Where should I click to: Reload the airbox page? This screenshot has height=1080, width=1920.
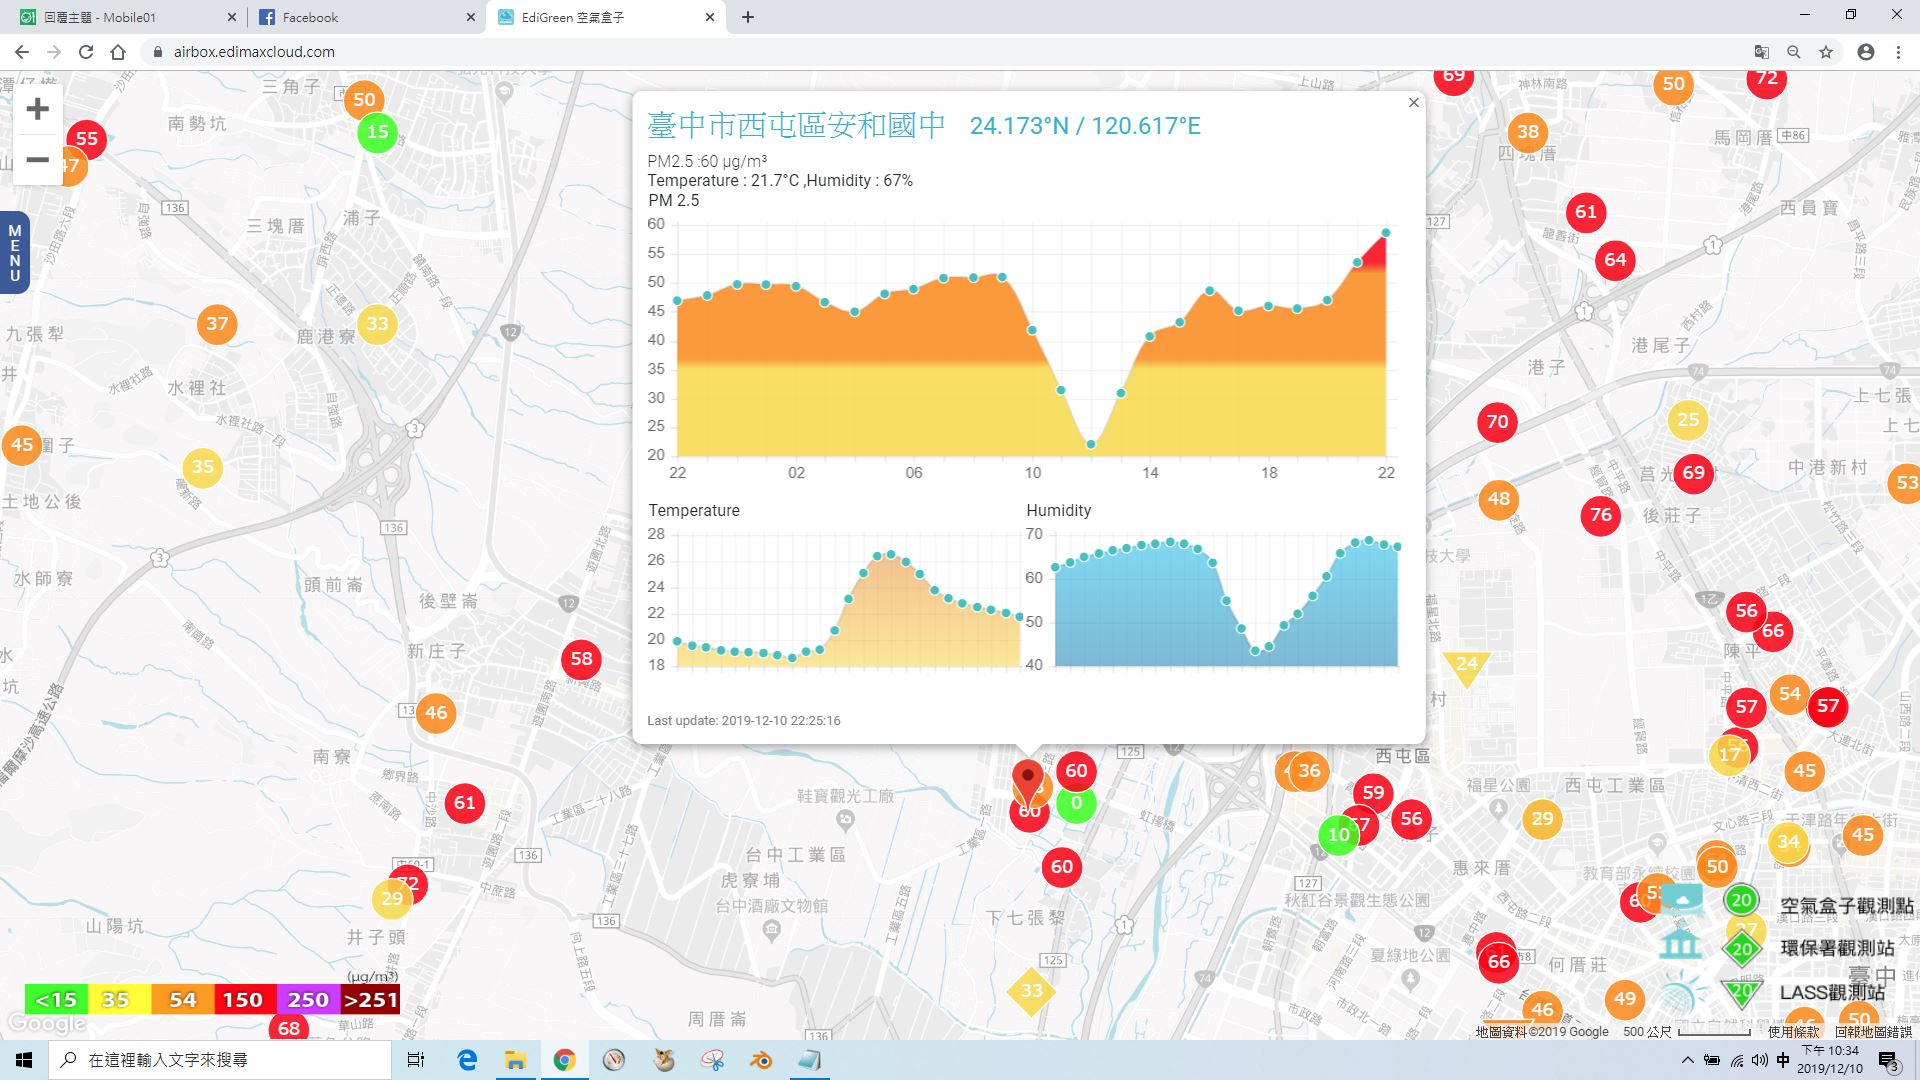click(86, 52)
